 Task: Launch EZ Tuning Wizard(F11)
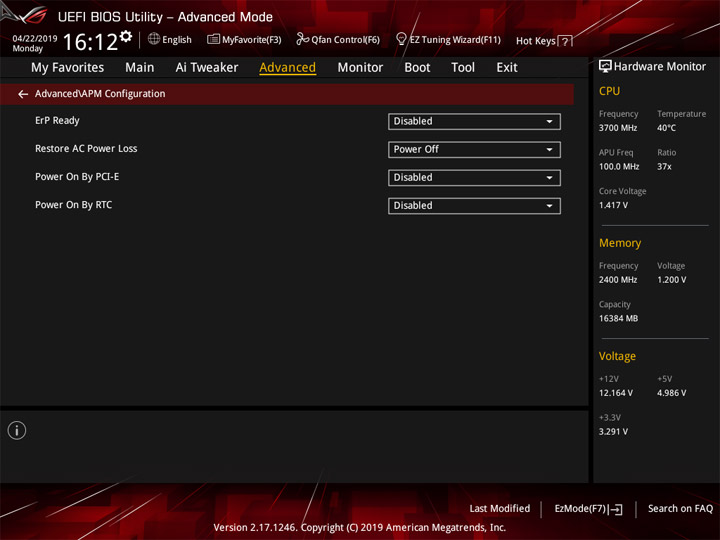[x=455, y=40]
